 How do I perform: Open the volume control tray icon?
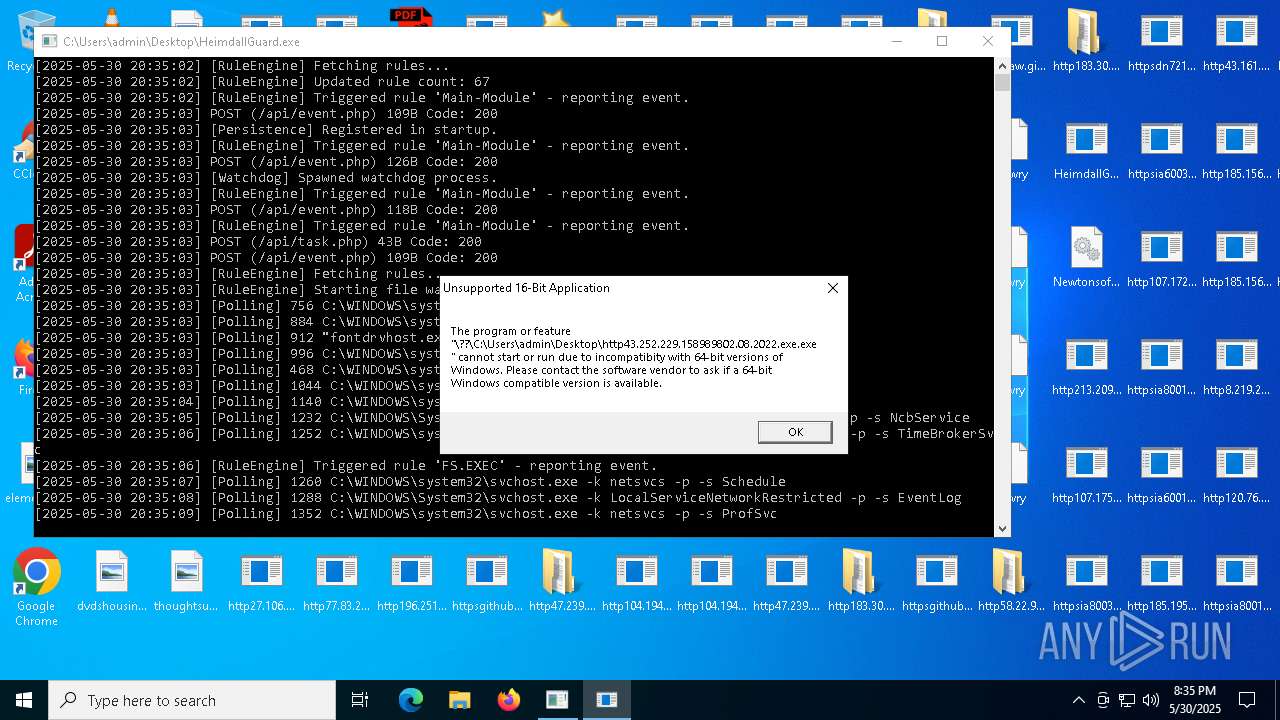click(x=1151, y=700)
